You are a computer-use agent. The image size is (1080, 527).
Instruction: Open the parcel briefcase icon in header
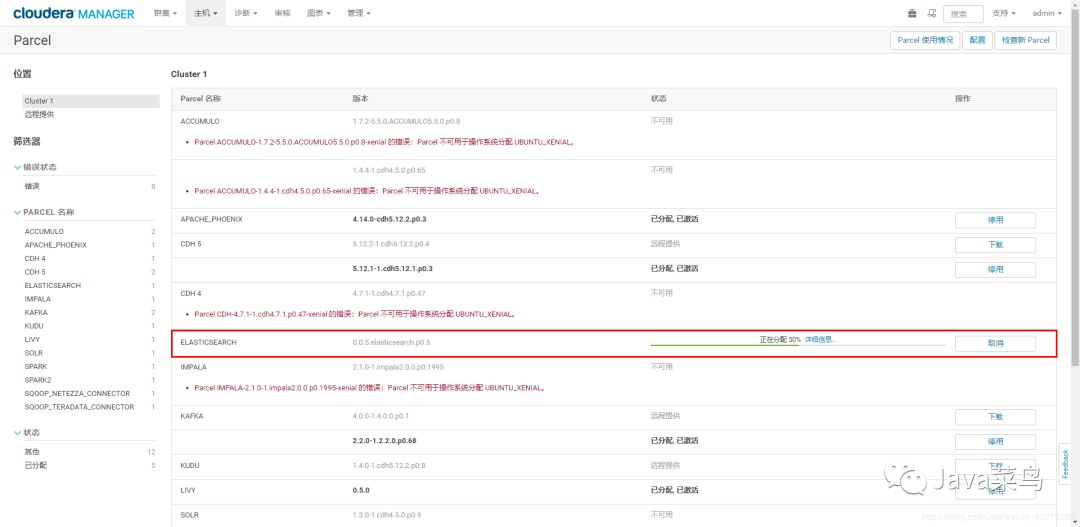(912, 13)
